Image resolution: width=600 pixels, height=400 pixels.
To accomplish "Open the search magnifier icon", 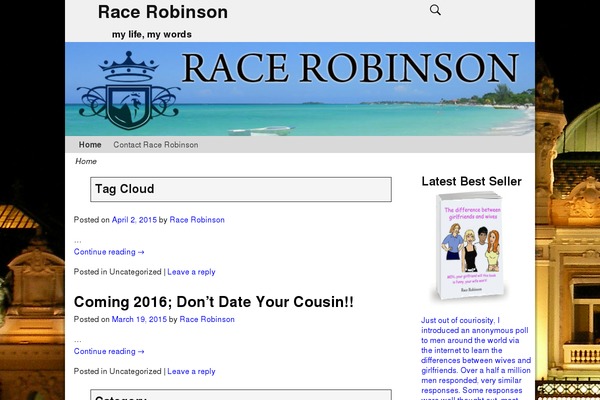I will click(x=435, y=10).
